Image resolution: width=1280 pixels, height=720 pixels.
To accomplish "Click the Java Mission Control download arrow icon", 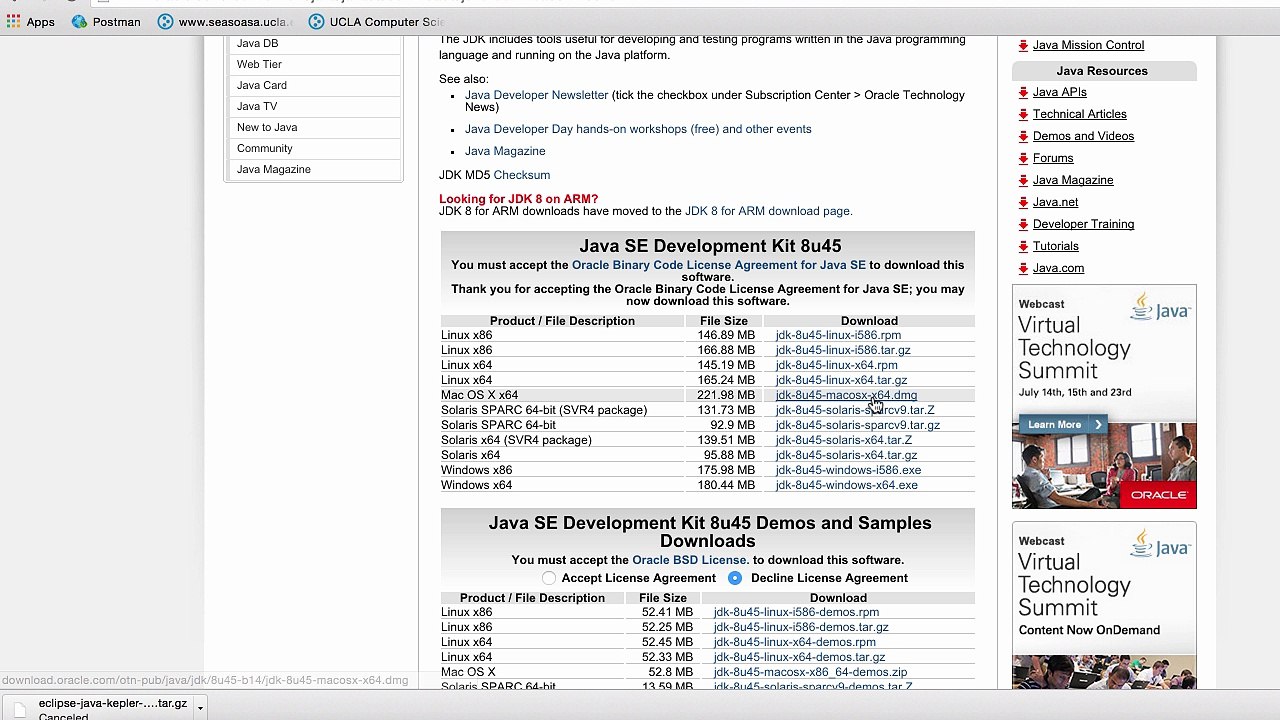I will coord(1023,46).
